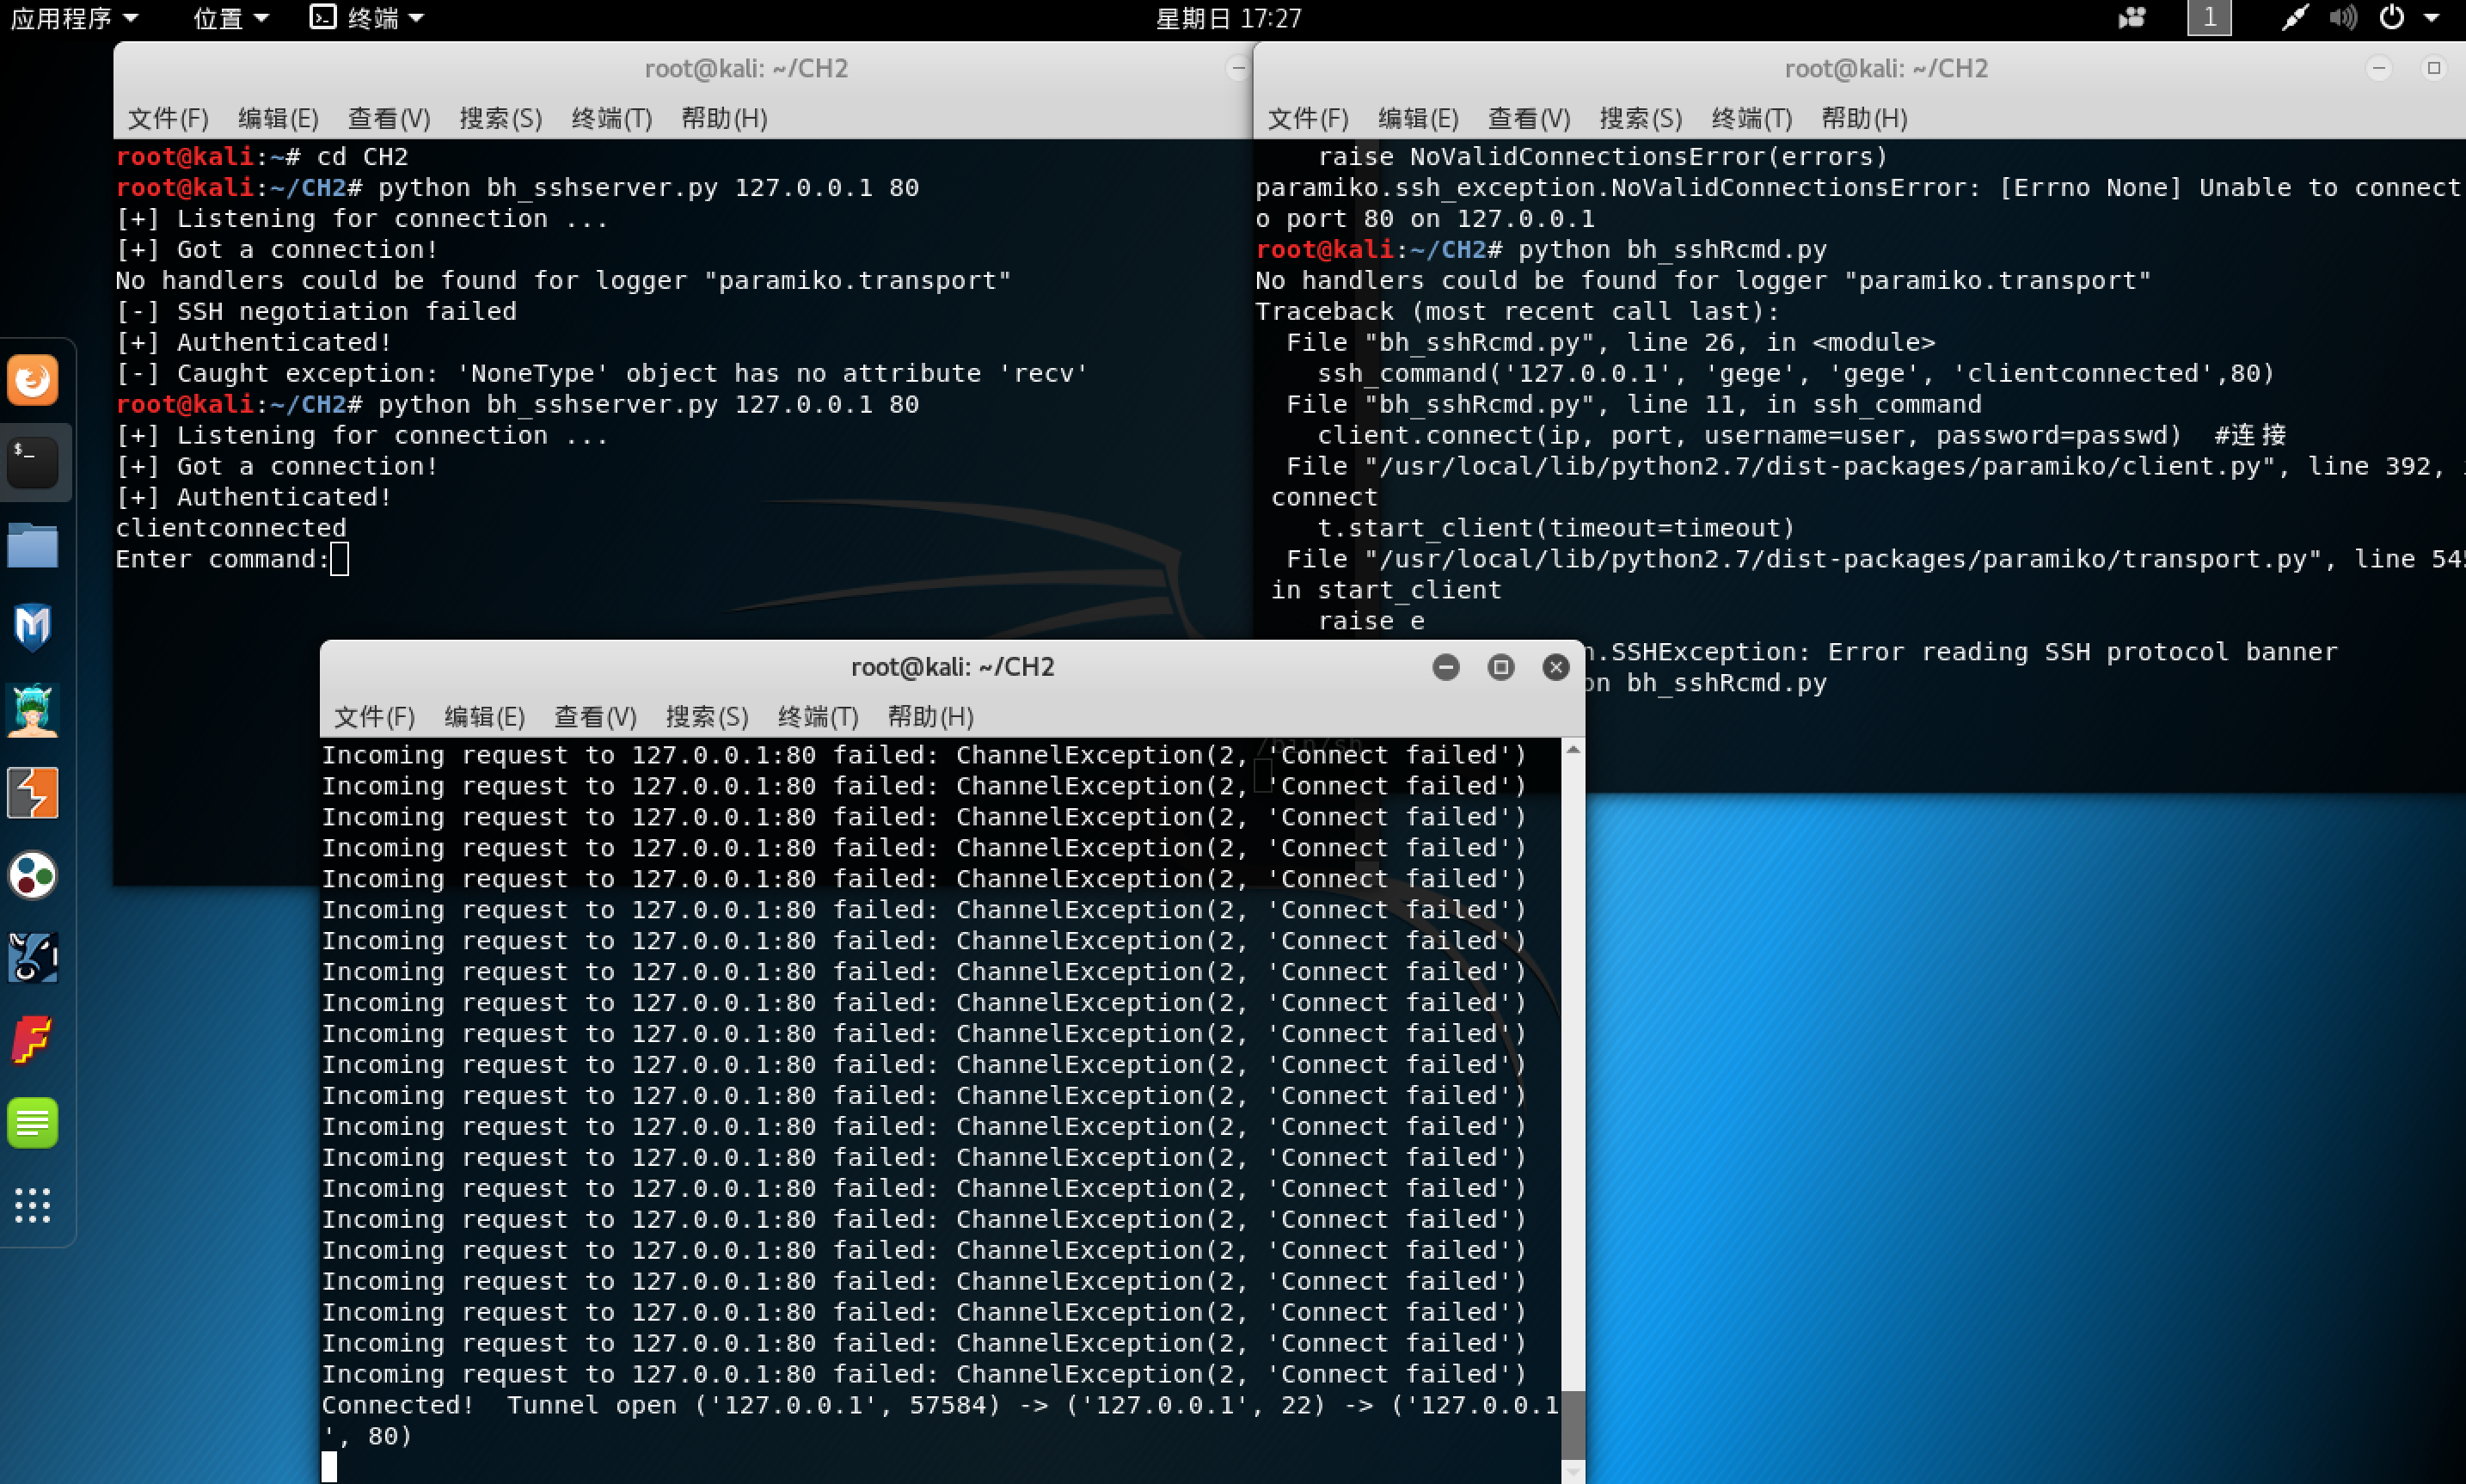Click the left terminal window title bar text
Viewport: 2466px width, 1484px height.
(746, 68)
